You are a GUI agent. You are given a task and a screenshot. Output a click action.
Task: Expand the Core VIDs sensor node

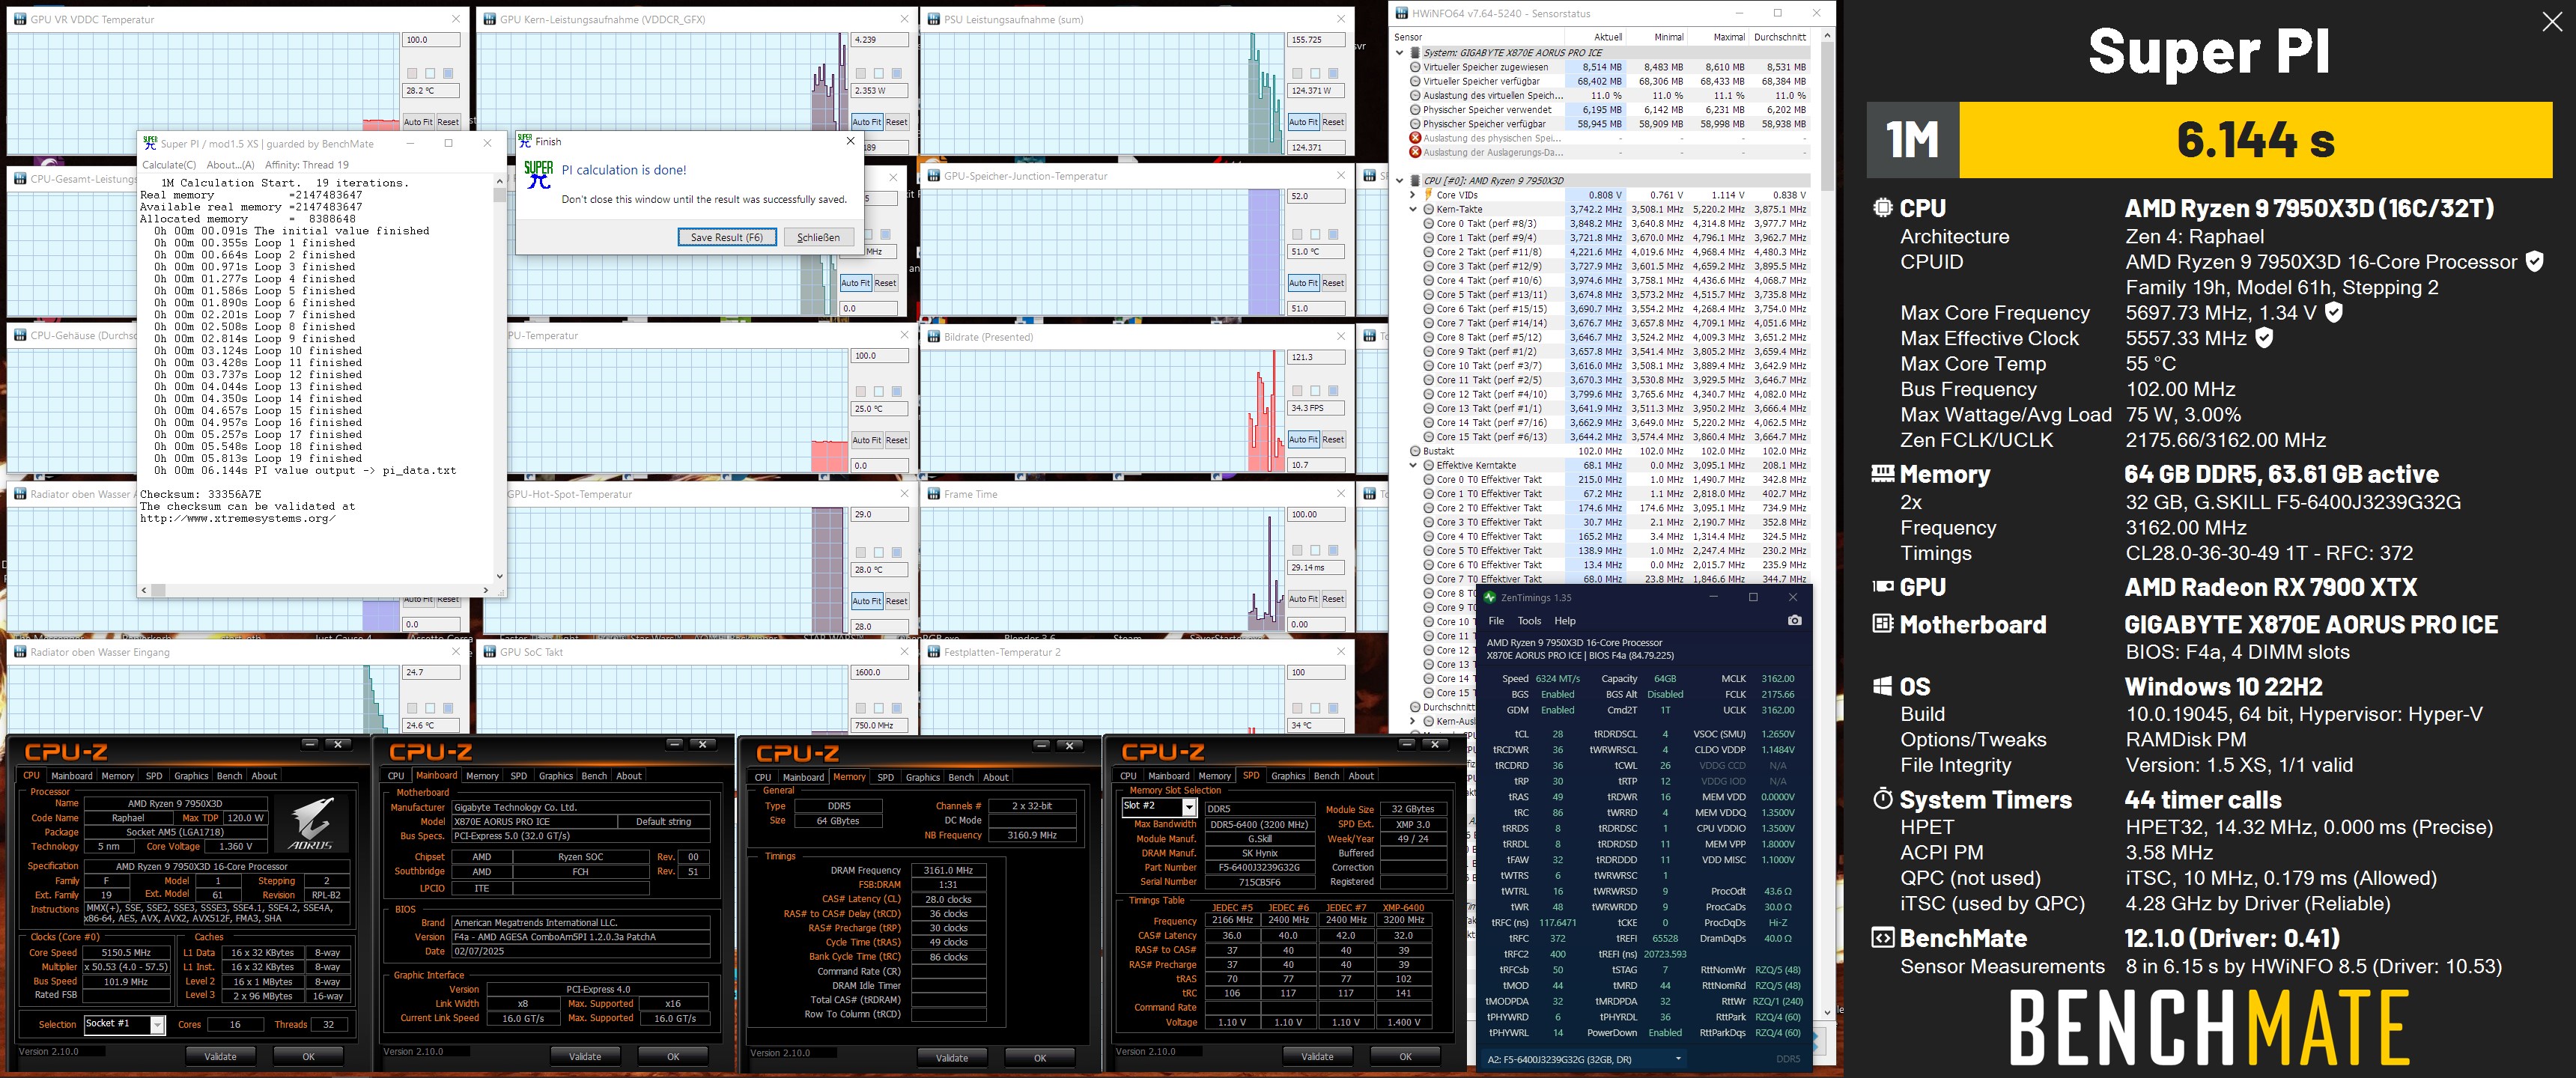coord(1413,196)
